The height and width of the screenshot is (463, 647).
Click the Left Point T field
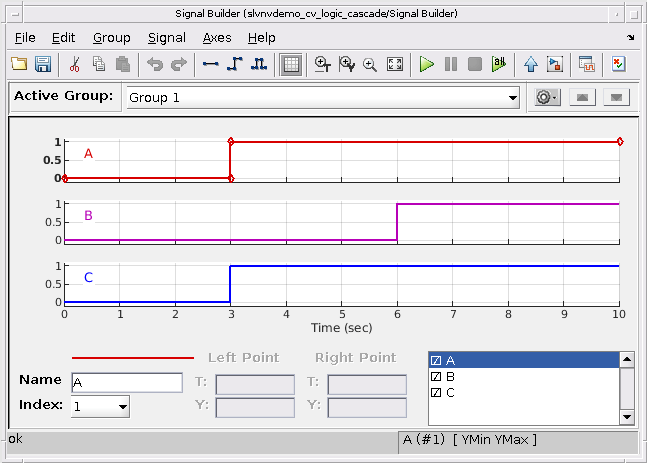point(255,385)
